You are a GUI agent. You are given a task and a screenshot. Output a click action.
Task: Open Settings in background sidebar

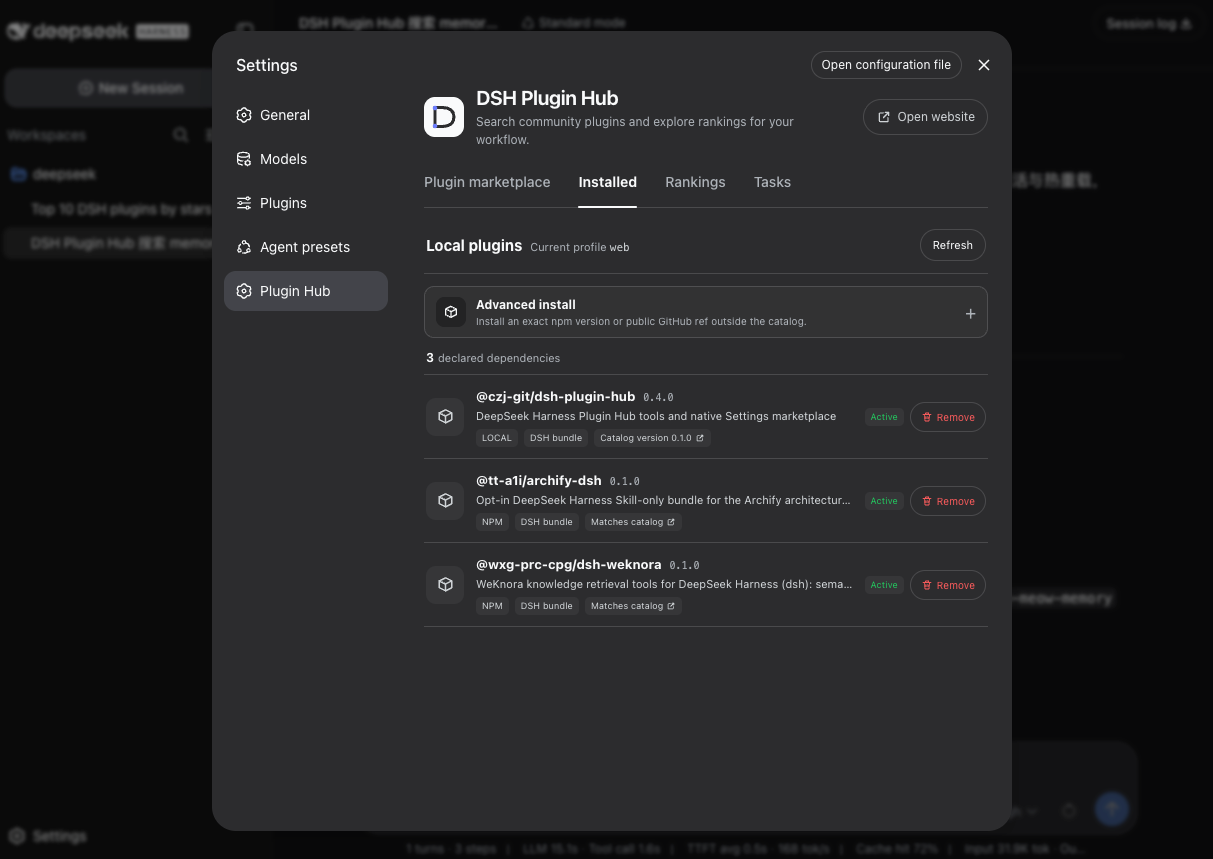[x=48, y=836]
